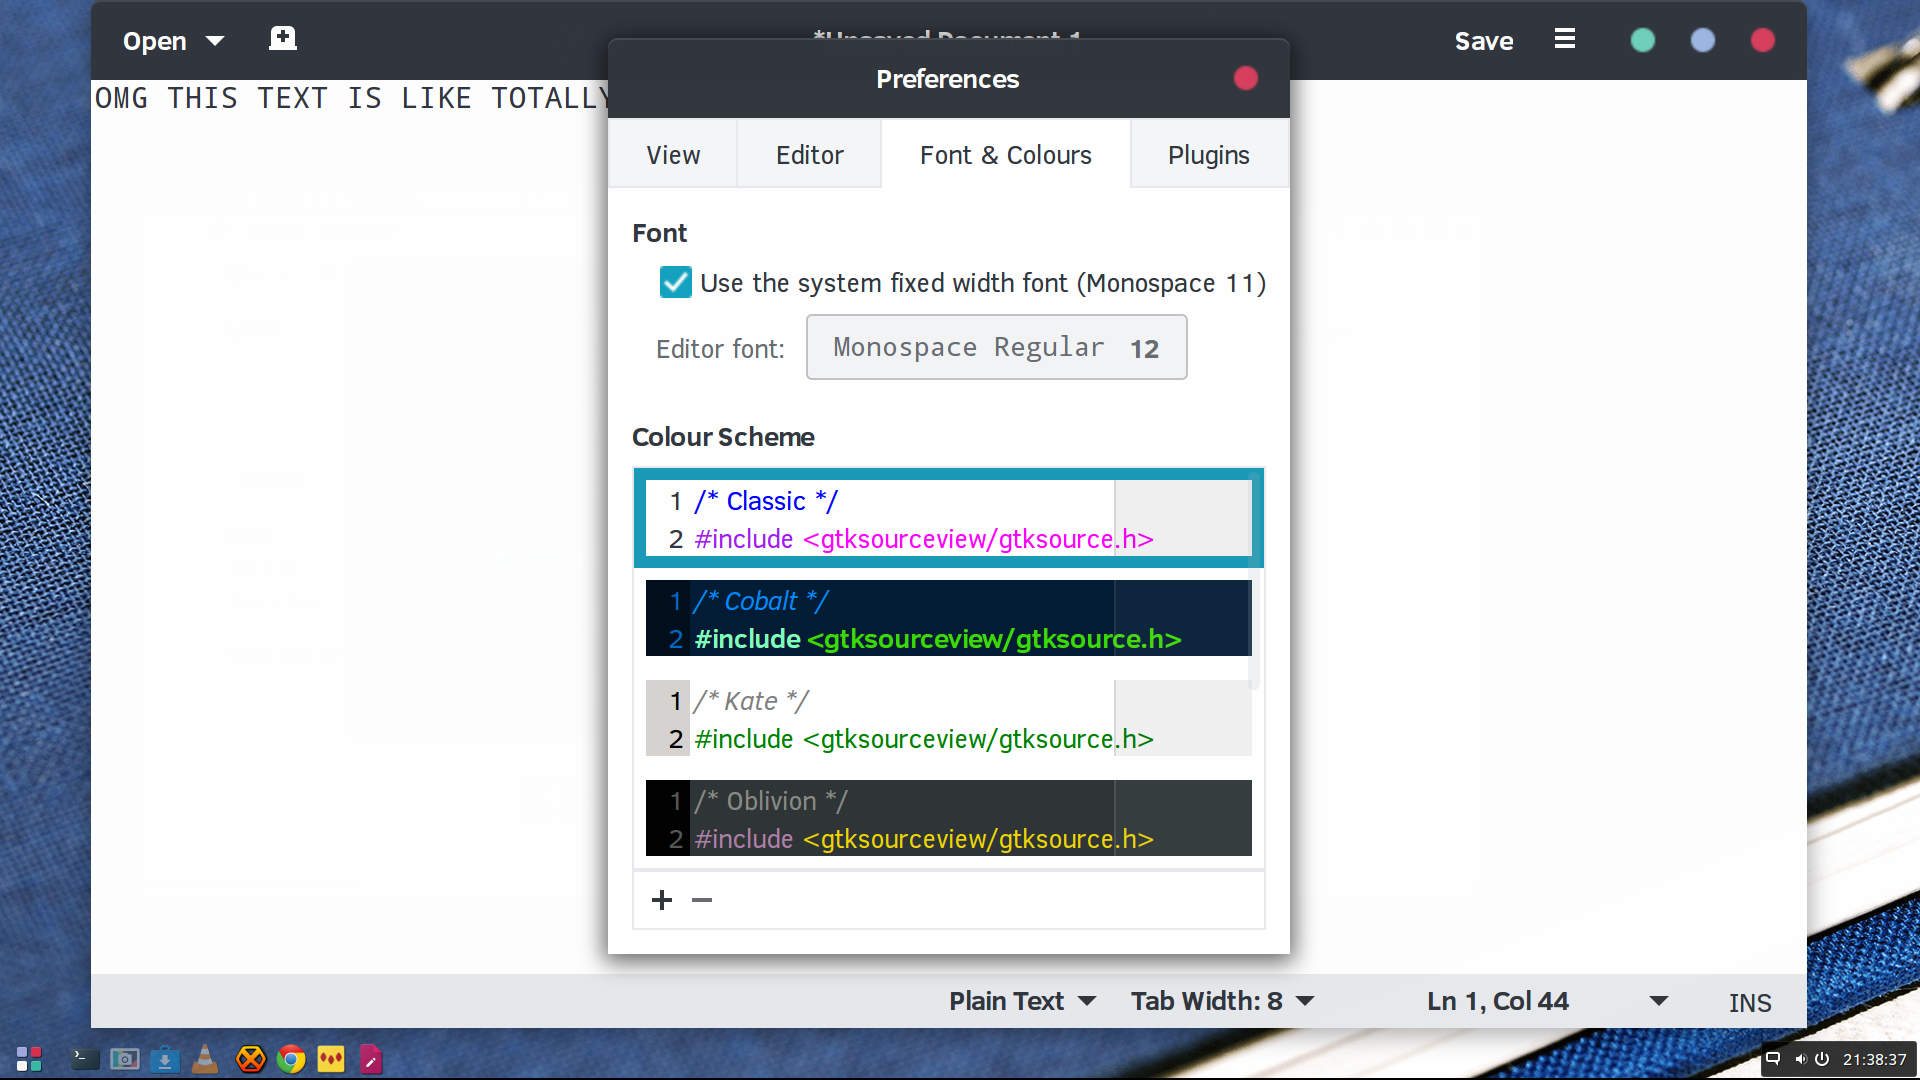1920x1080 pixels.
Task: Select the Oblivion colour scheme
Action: pyautogui.click(x=948, y=818)
